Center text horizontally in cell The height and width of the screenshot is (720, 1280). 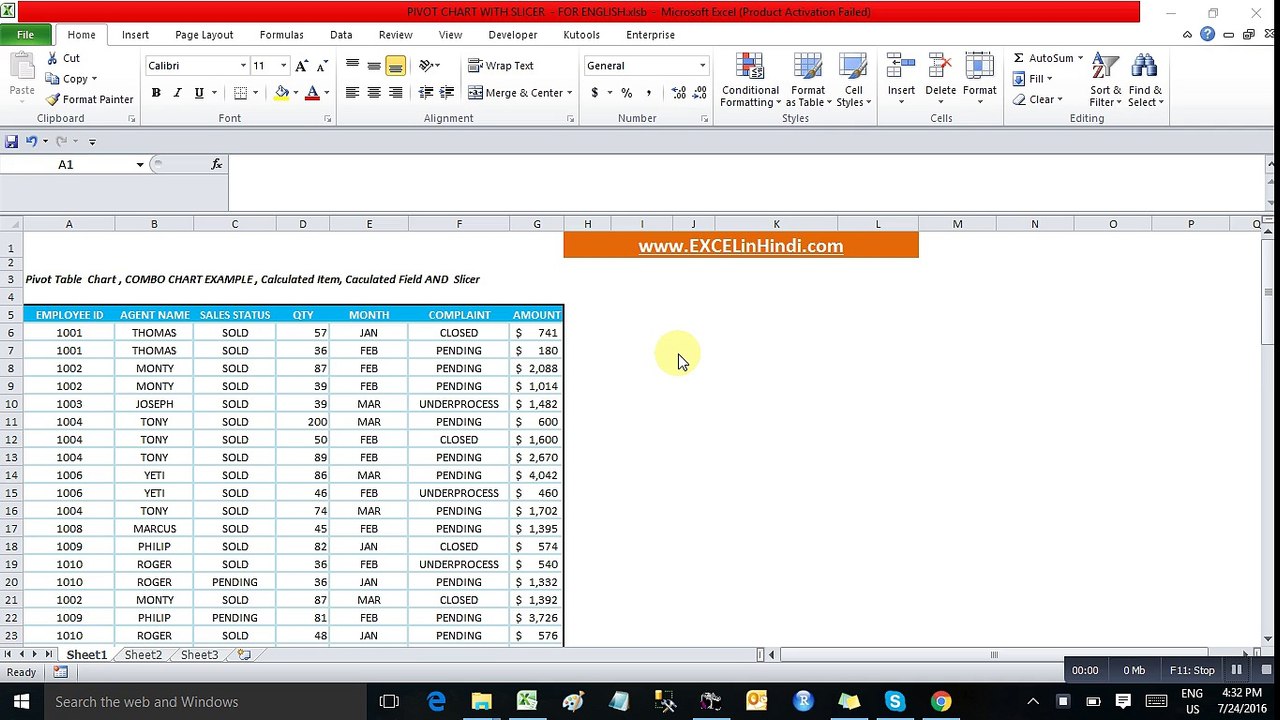coord(374,93)
